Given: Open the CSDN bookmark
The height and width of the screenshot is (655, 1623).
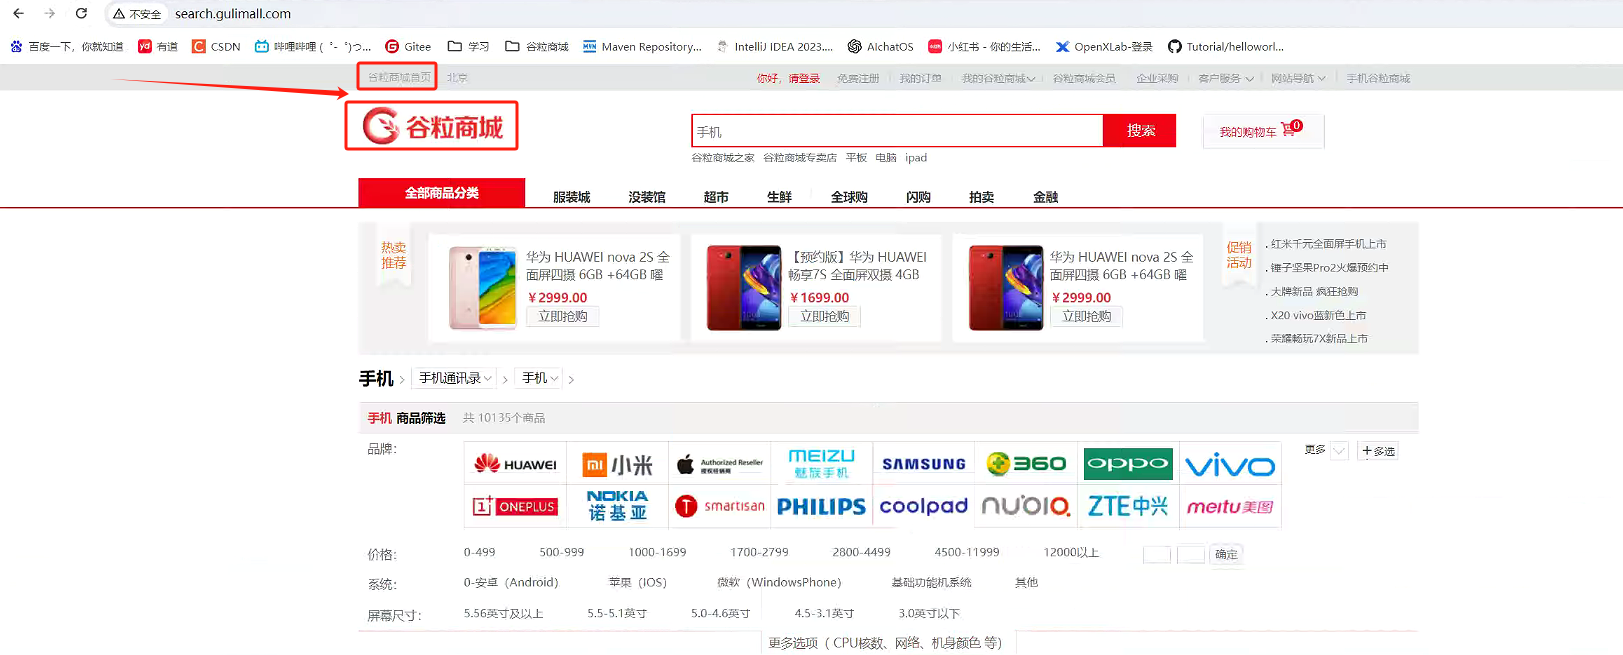Looking at the screenshot, I should [x=216, y=46].
